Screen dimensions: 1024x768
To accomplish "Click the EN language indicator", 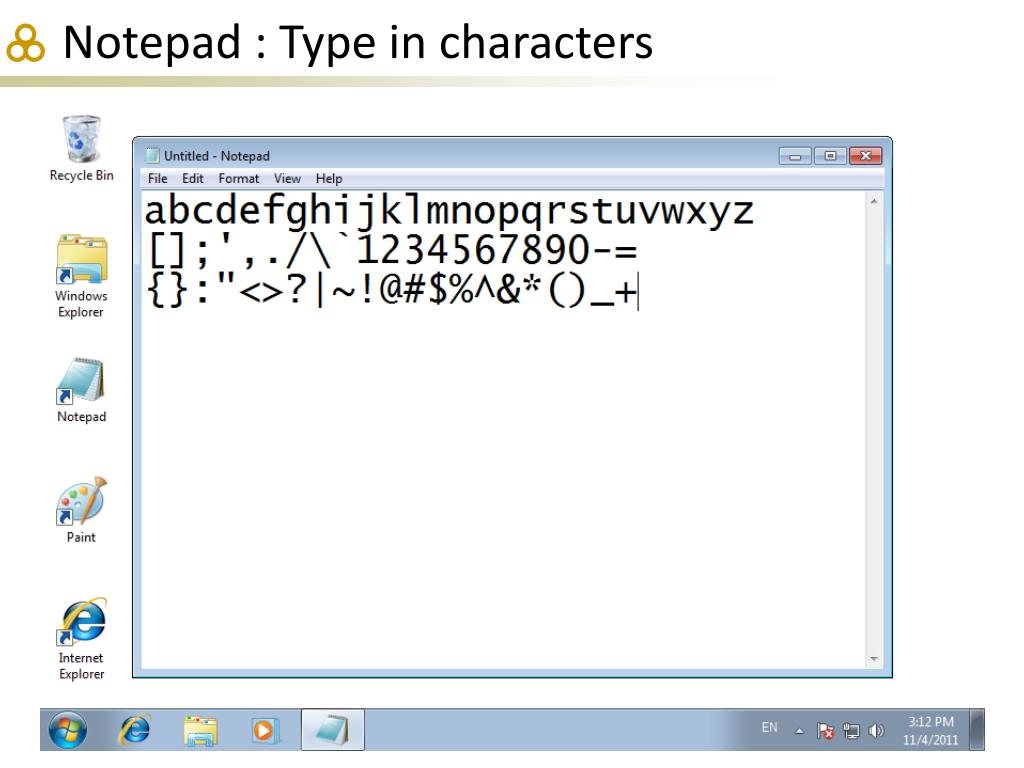I will (769, 728).
